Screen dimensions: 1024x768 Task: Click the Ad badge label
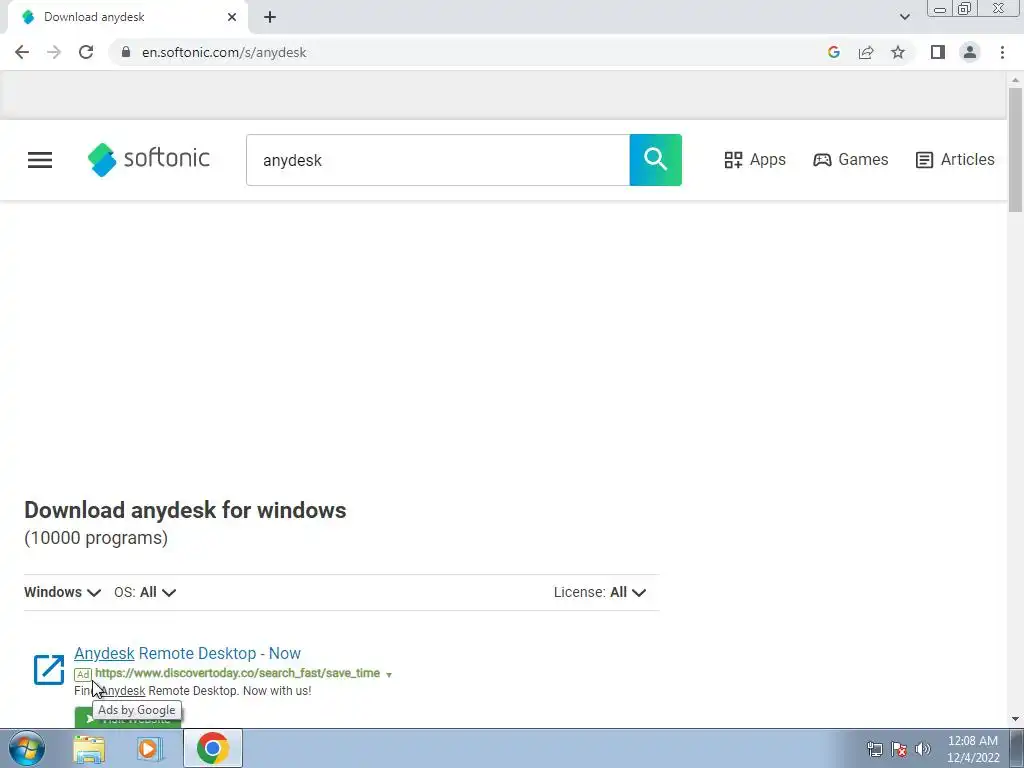83,674
